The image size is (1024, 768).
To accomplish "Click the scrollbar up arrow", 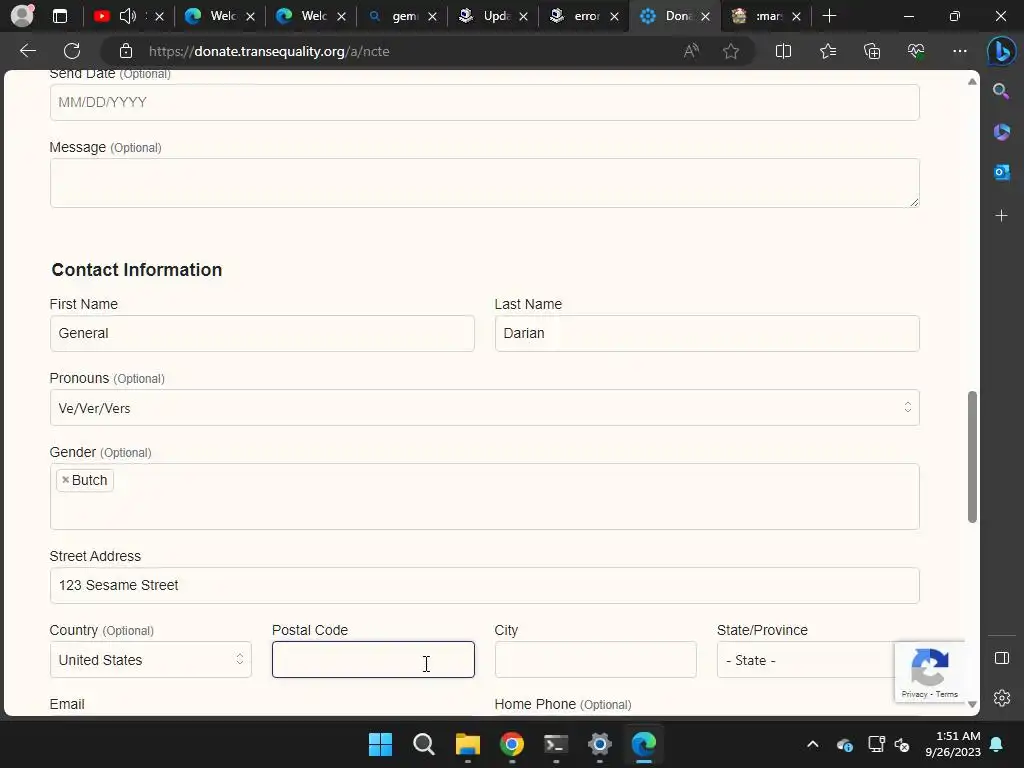I will tap(972, 82).
